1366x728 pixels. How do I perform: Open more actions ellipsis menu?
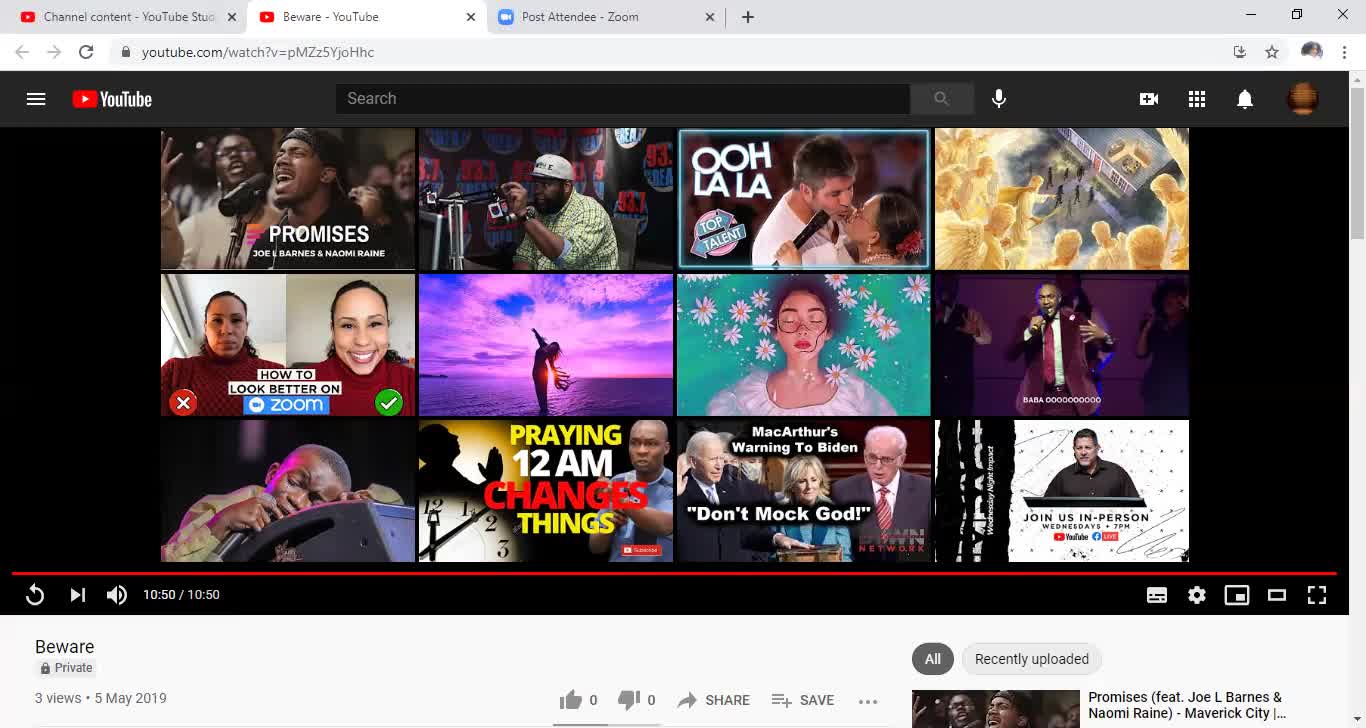tap(868, 701)
